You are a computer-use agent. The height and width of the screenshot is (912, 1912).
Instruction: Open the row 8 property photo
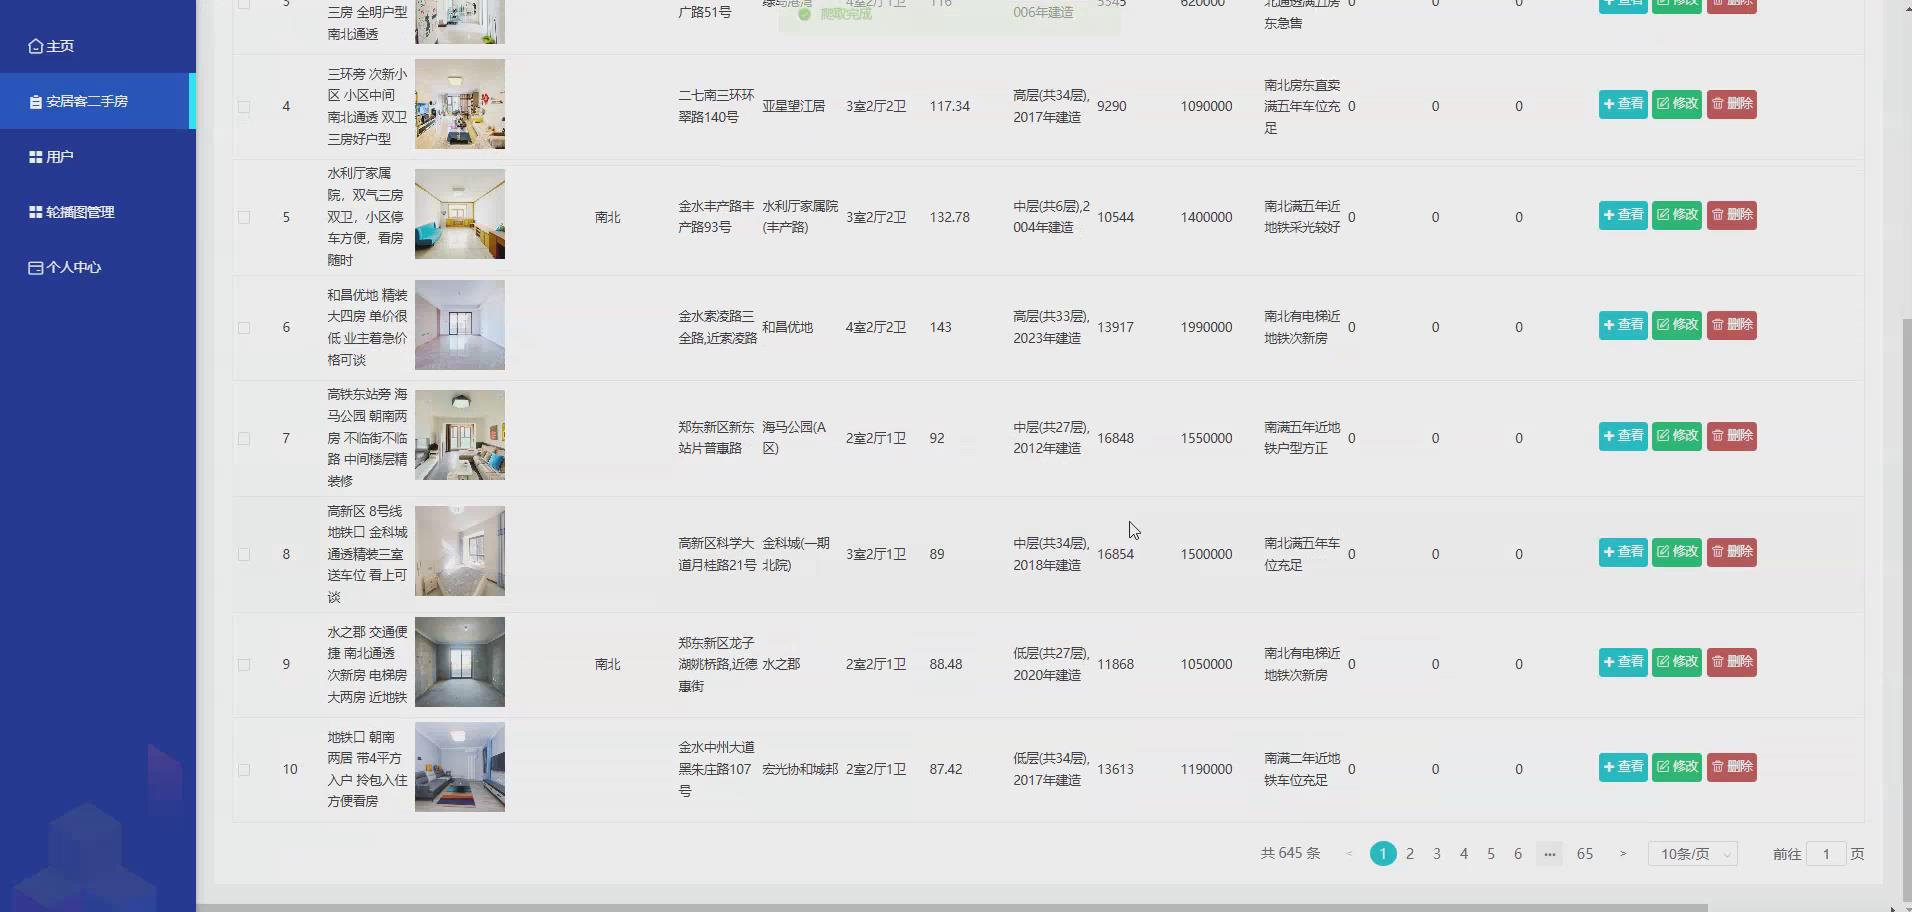click(x=460, y=551)
